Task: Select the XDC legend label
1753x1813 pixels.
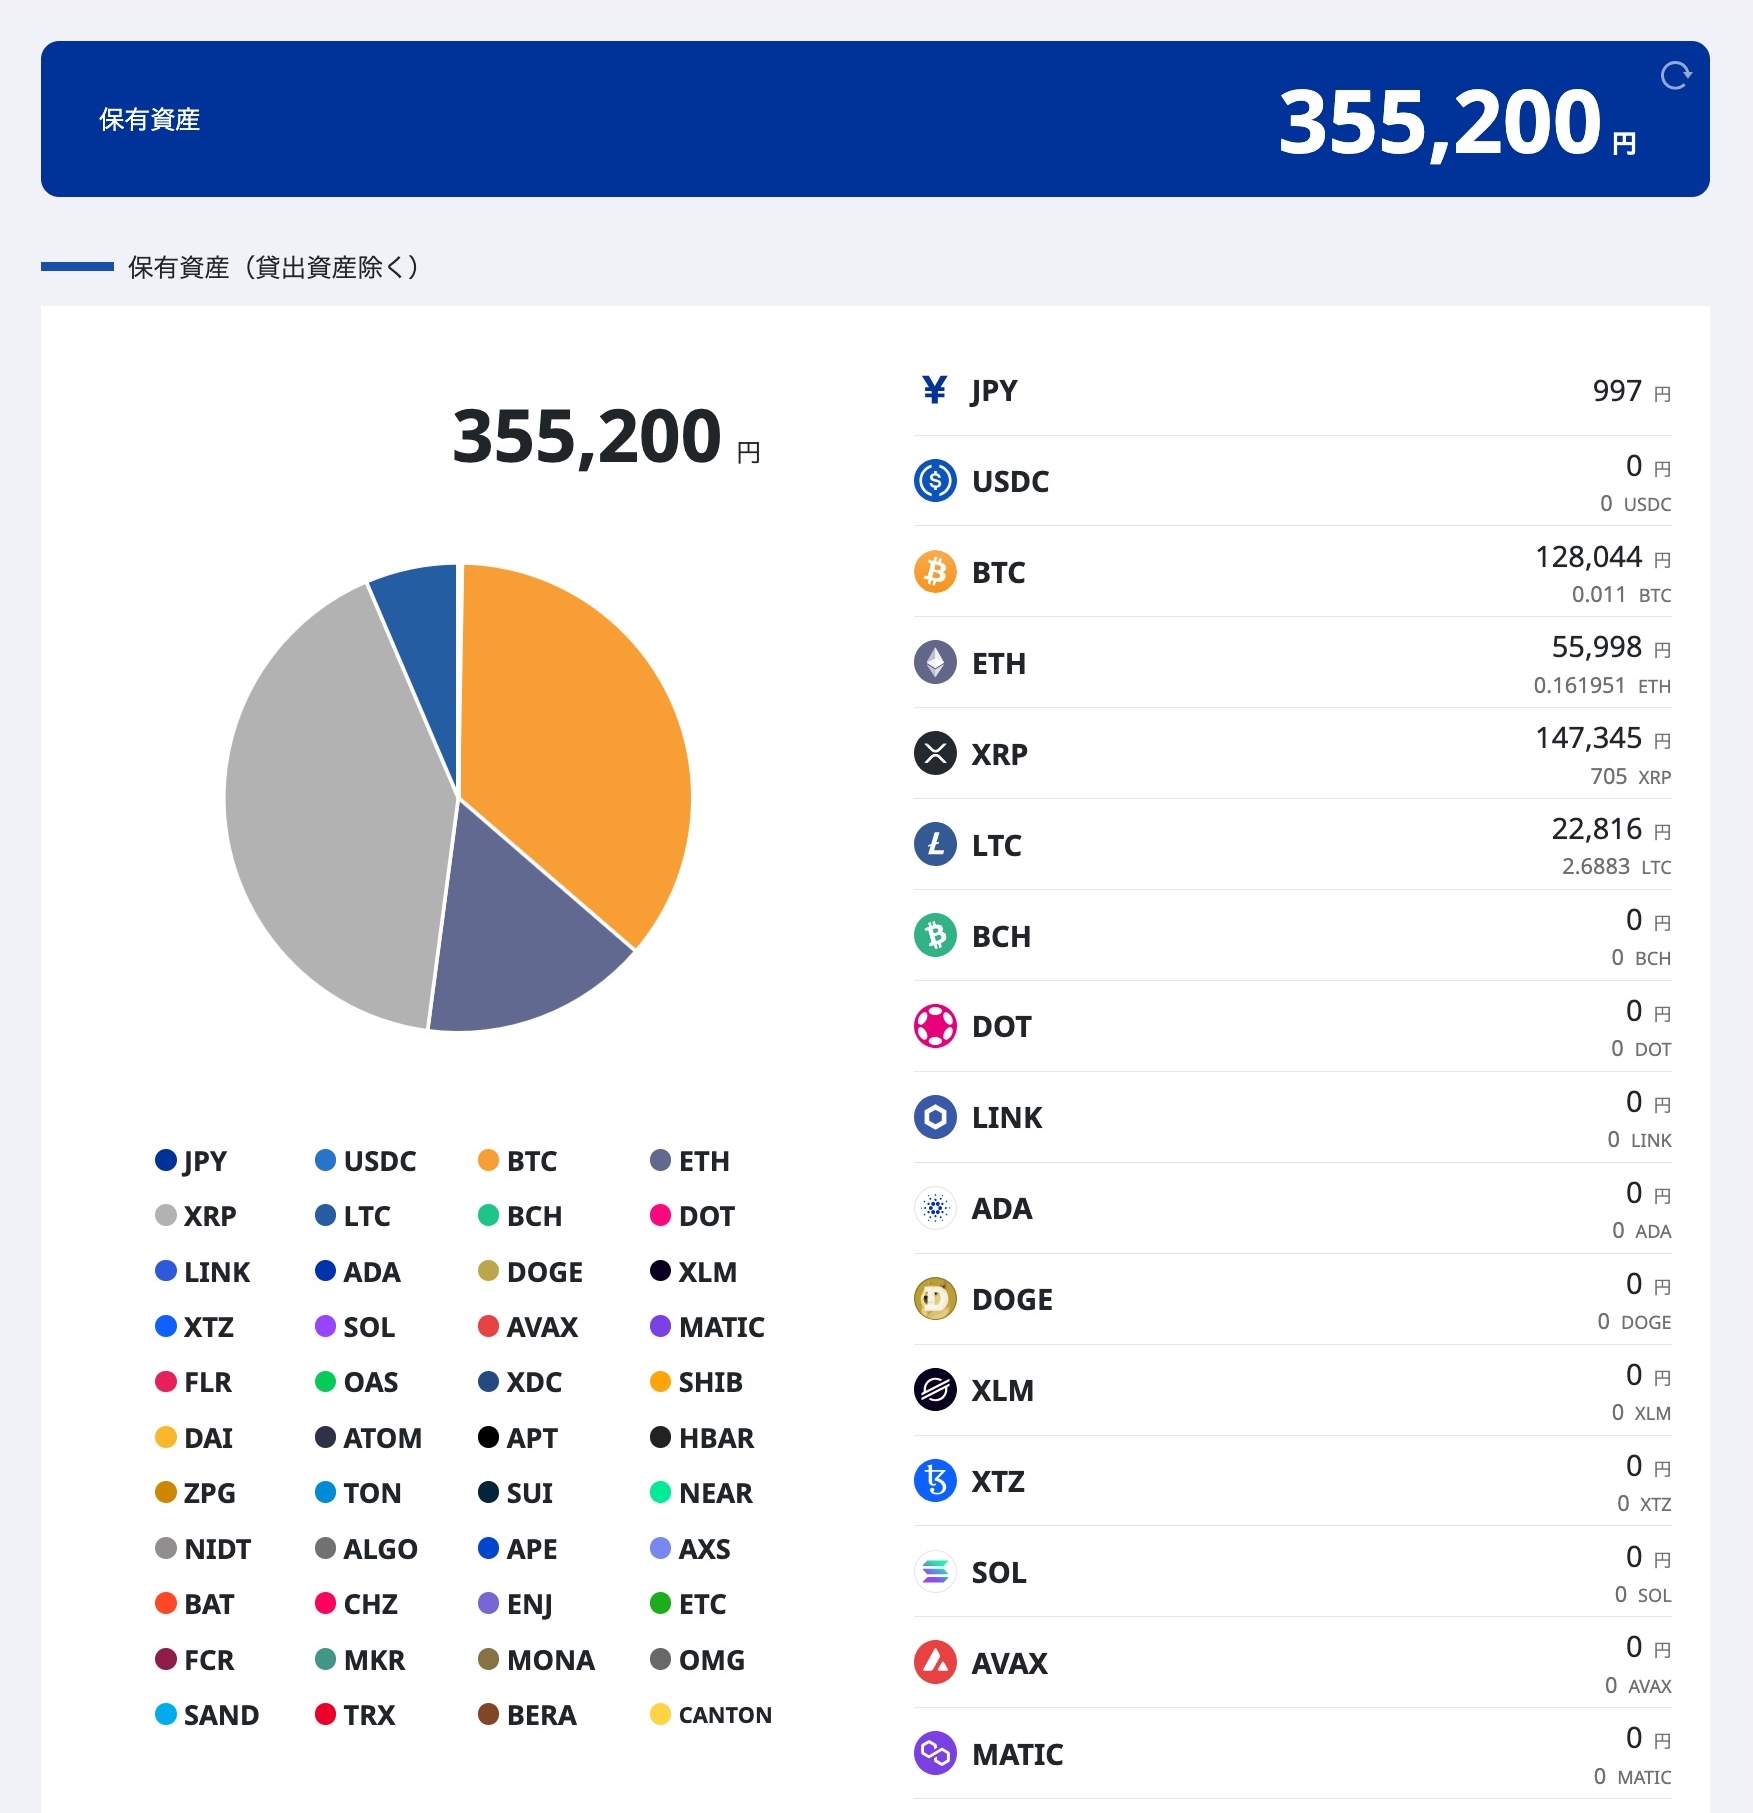Action: click(x=534, y=1382)
